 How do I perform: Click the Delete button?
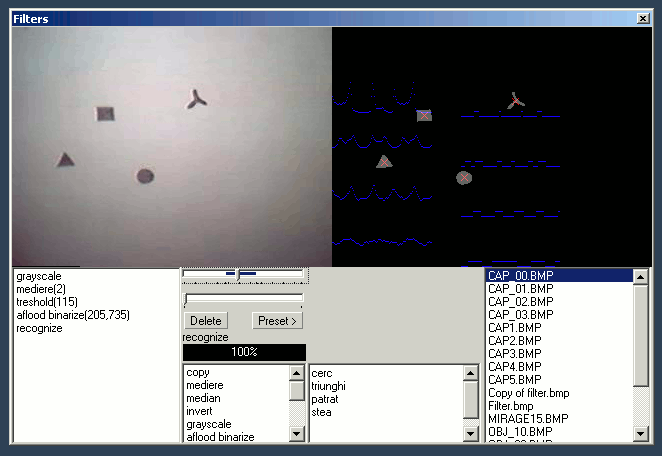pyautogui.click(x=206, y=321)
